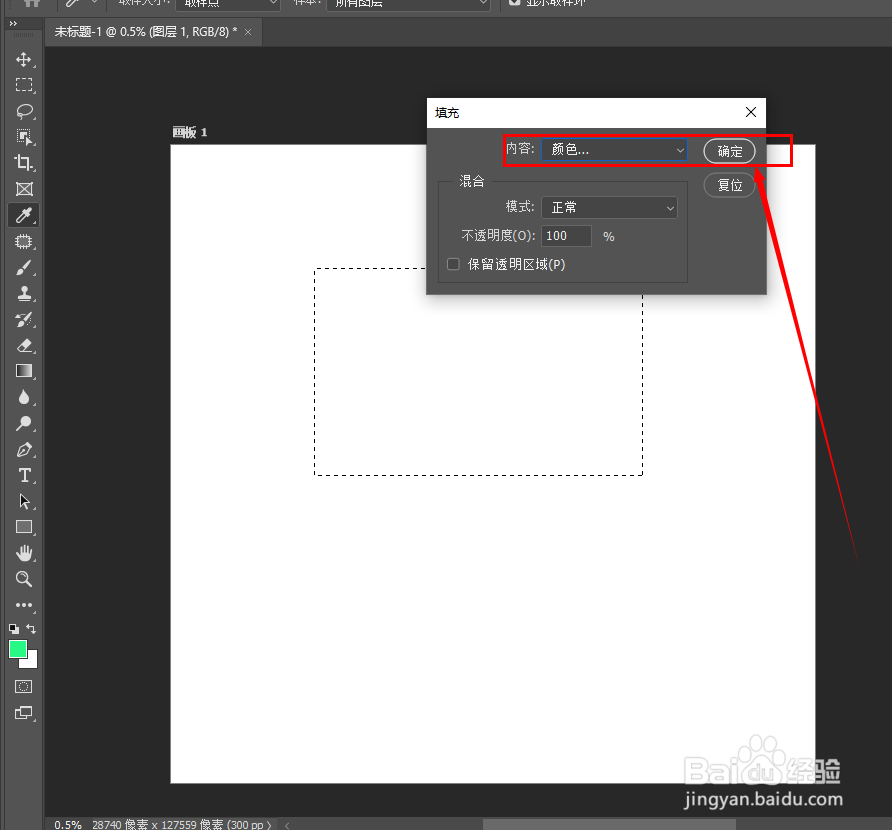Select the Crop tool
The height and width of the screenshot is (830, 892).
coord(24,163)
